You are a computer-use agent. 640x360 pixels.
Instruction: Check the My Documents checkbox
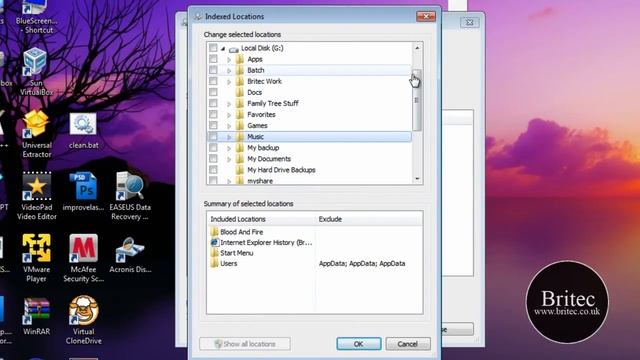coord(213,158)
